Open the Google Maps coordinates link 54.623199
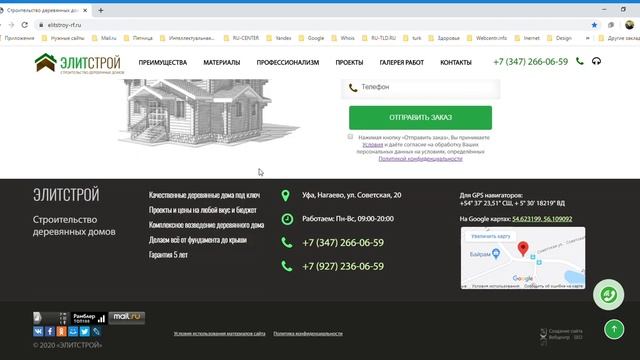The height and width of the screenshot is (360, 640). (542, 219)
